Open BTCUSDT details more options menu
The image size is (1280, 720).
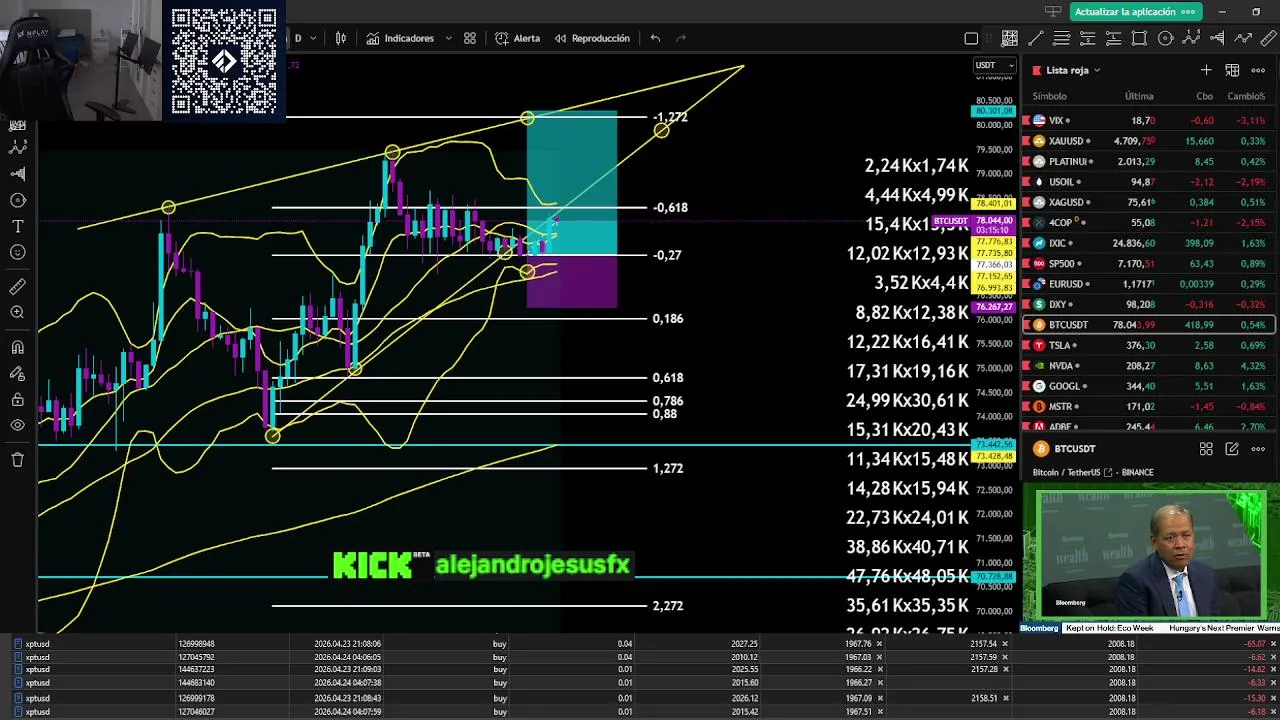pyautogui.click(x=1258, y=449)
